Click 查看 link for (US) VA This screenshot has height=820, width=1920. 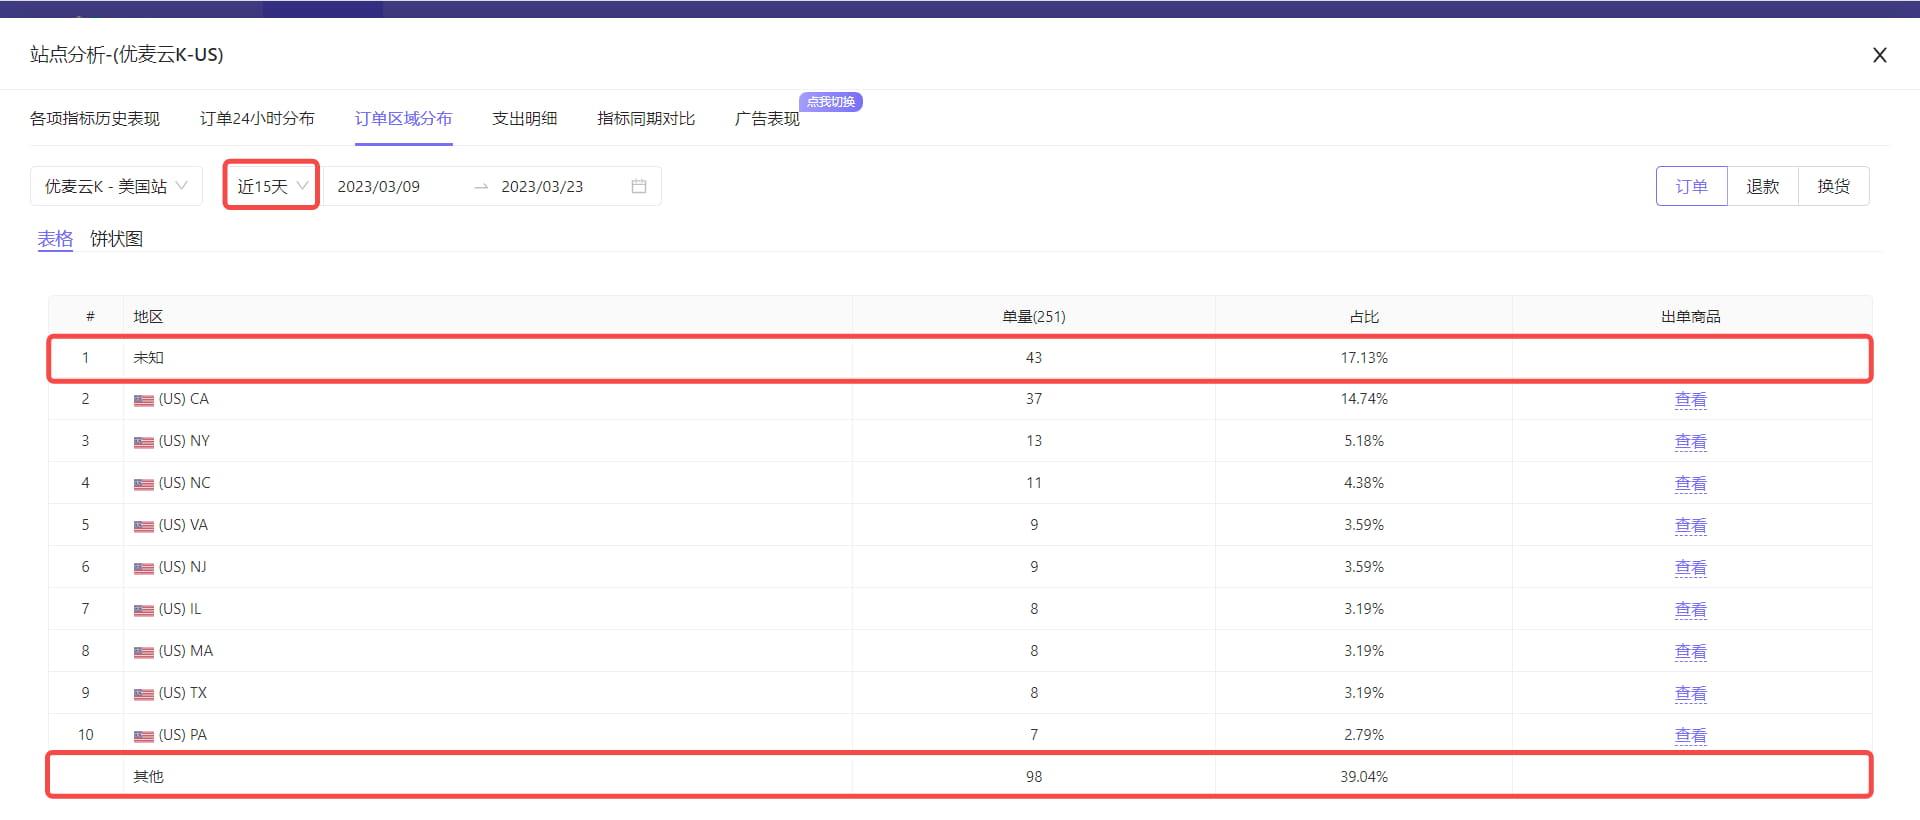(x=1690, y=525)
